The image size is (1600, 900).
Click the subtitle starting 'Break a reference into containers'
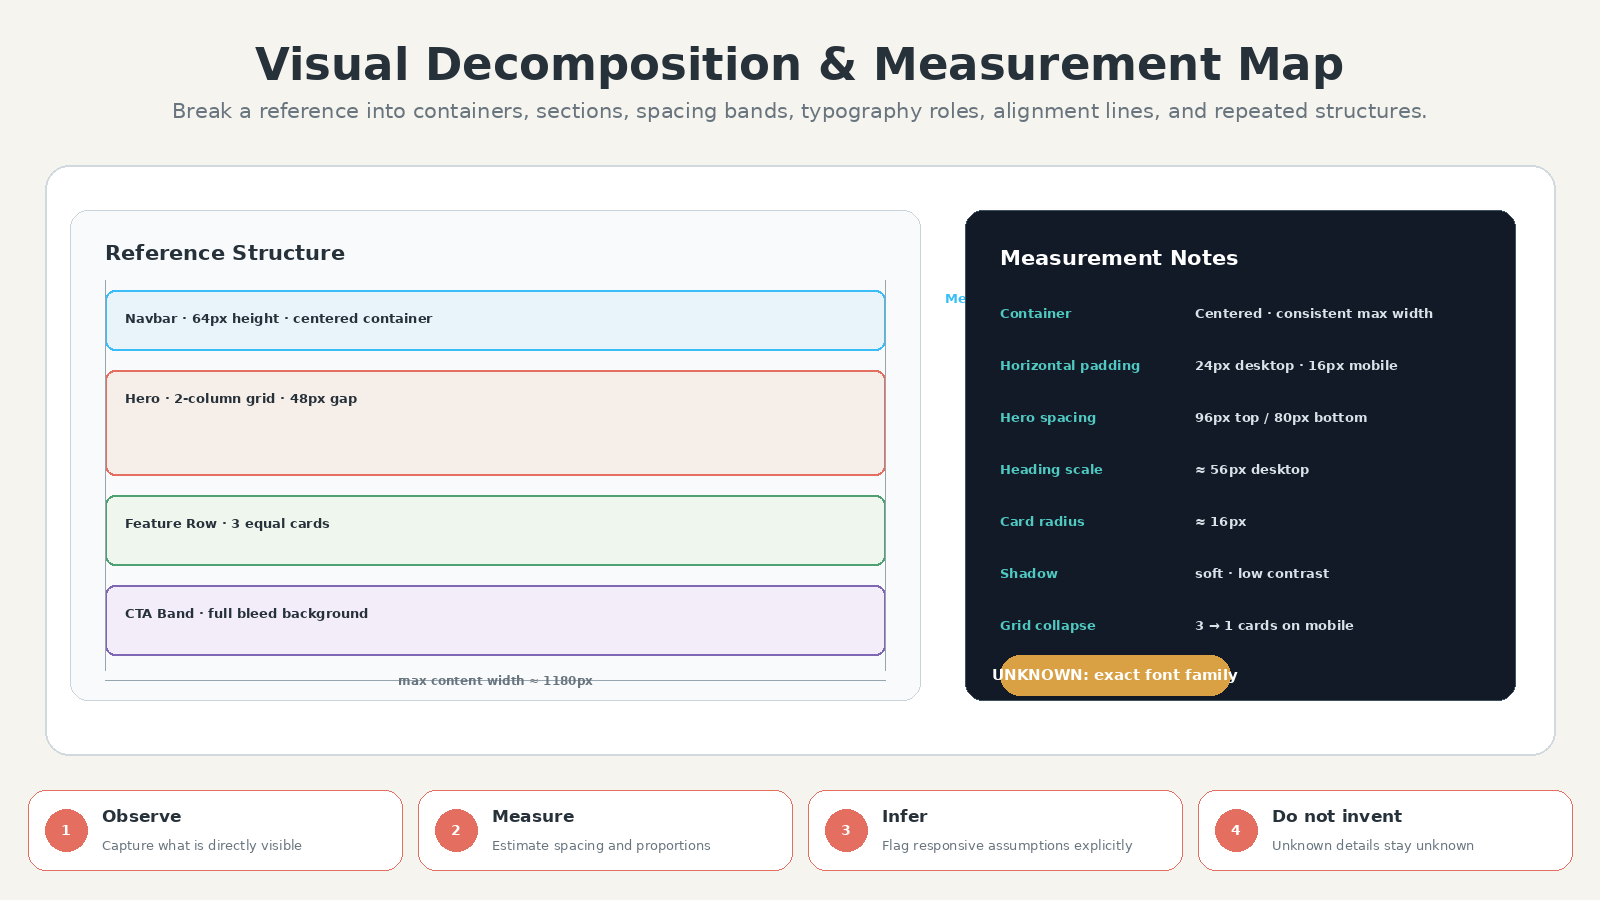799,111
